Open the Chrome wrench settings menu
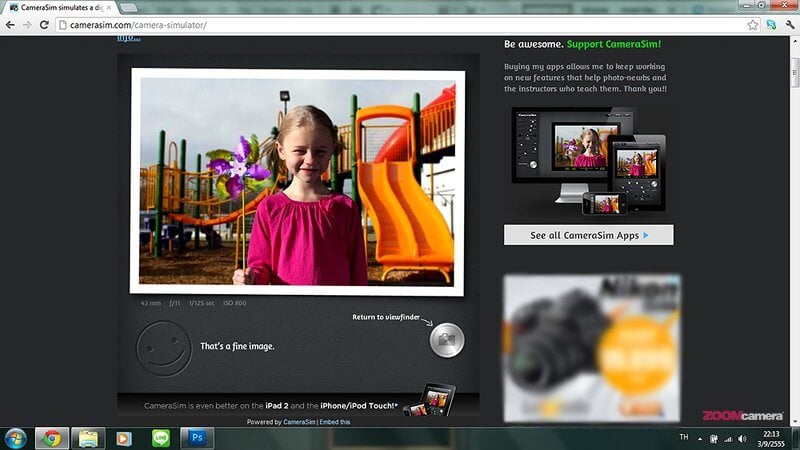 790,24
